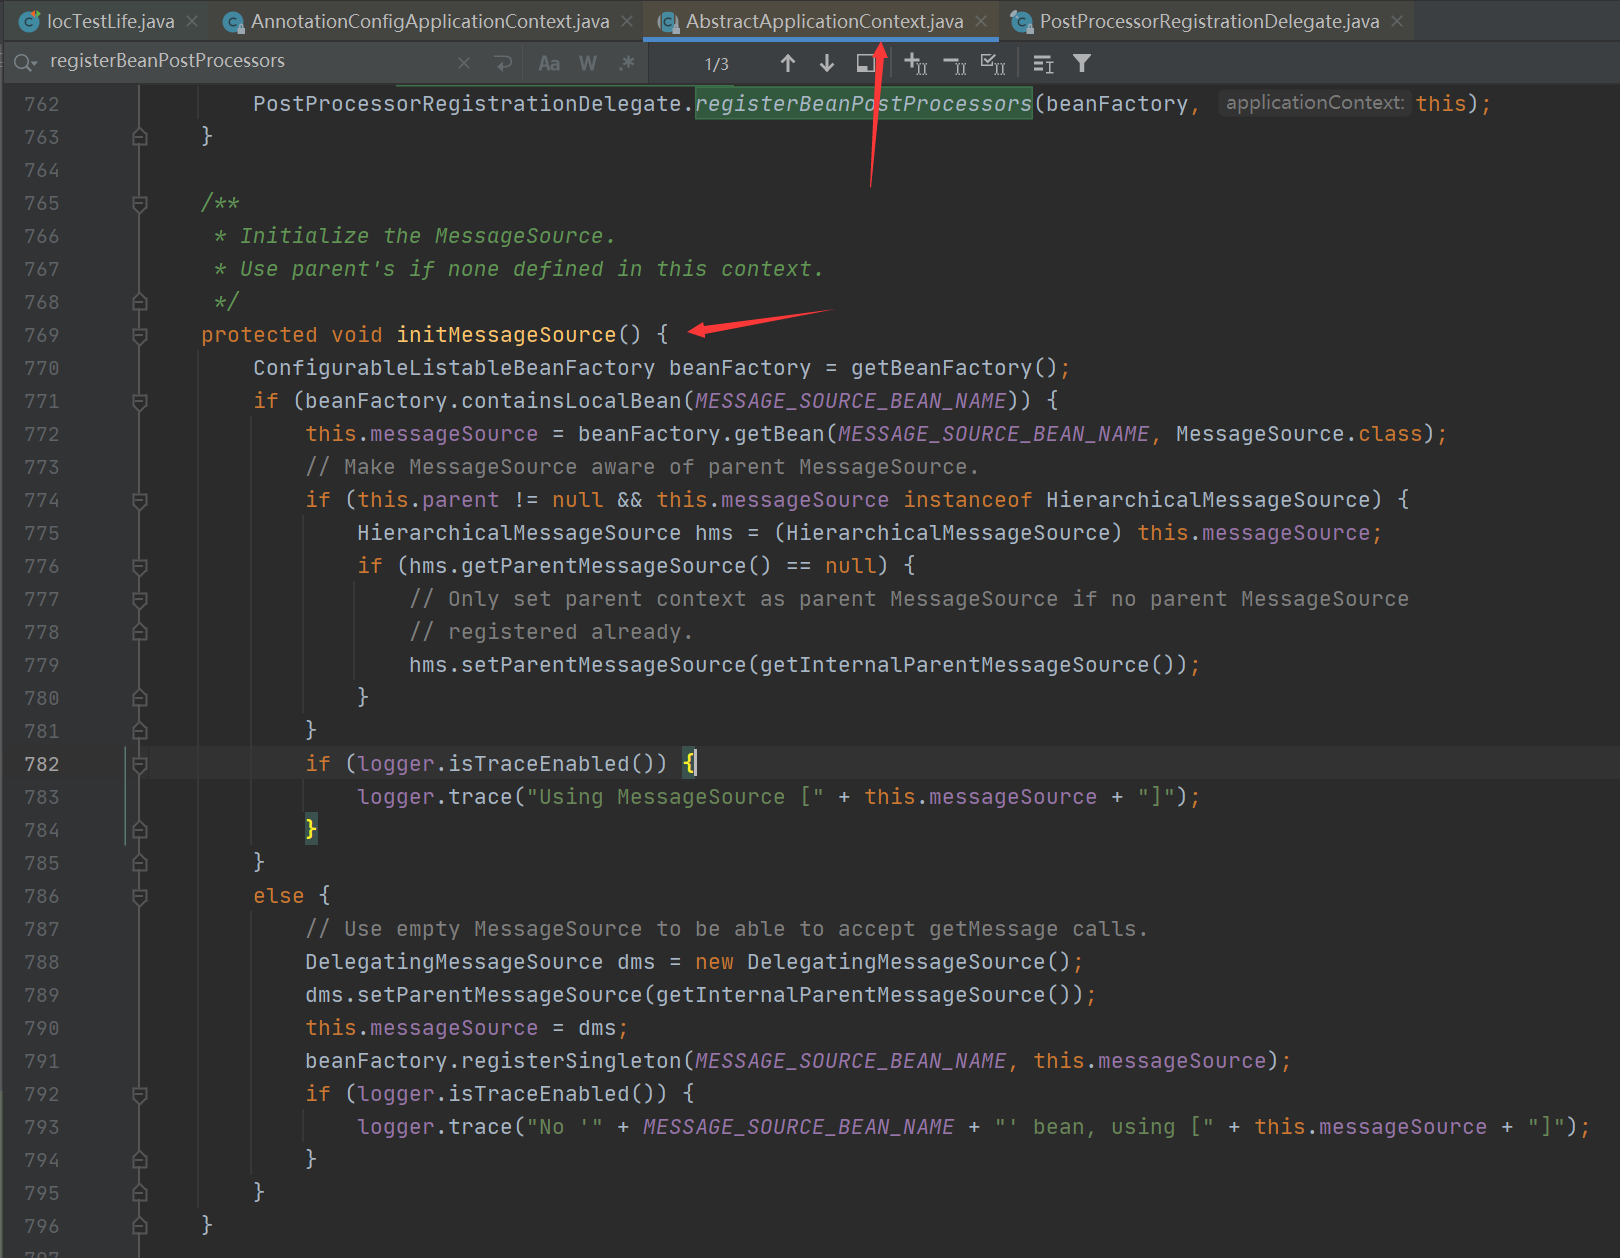The height and width of the screenshot is (1258, 1620).
Task: Click the fold end marker at line 768
Action: 140,302
